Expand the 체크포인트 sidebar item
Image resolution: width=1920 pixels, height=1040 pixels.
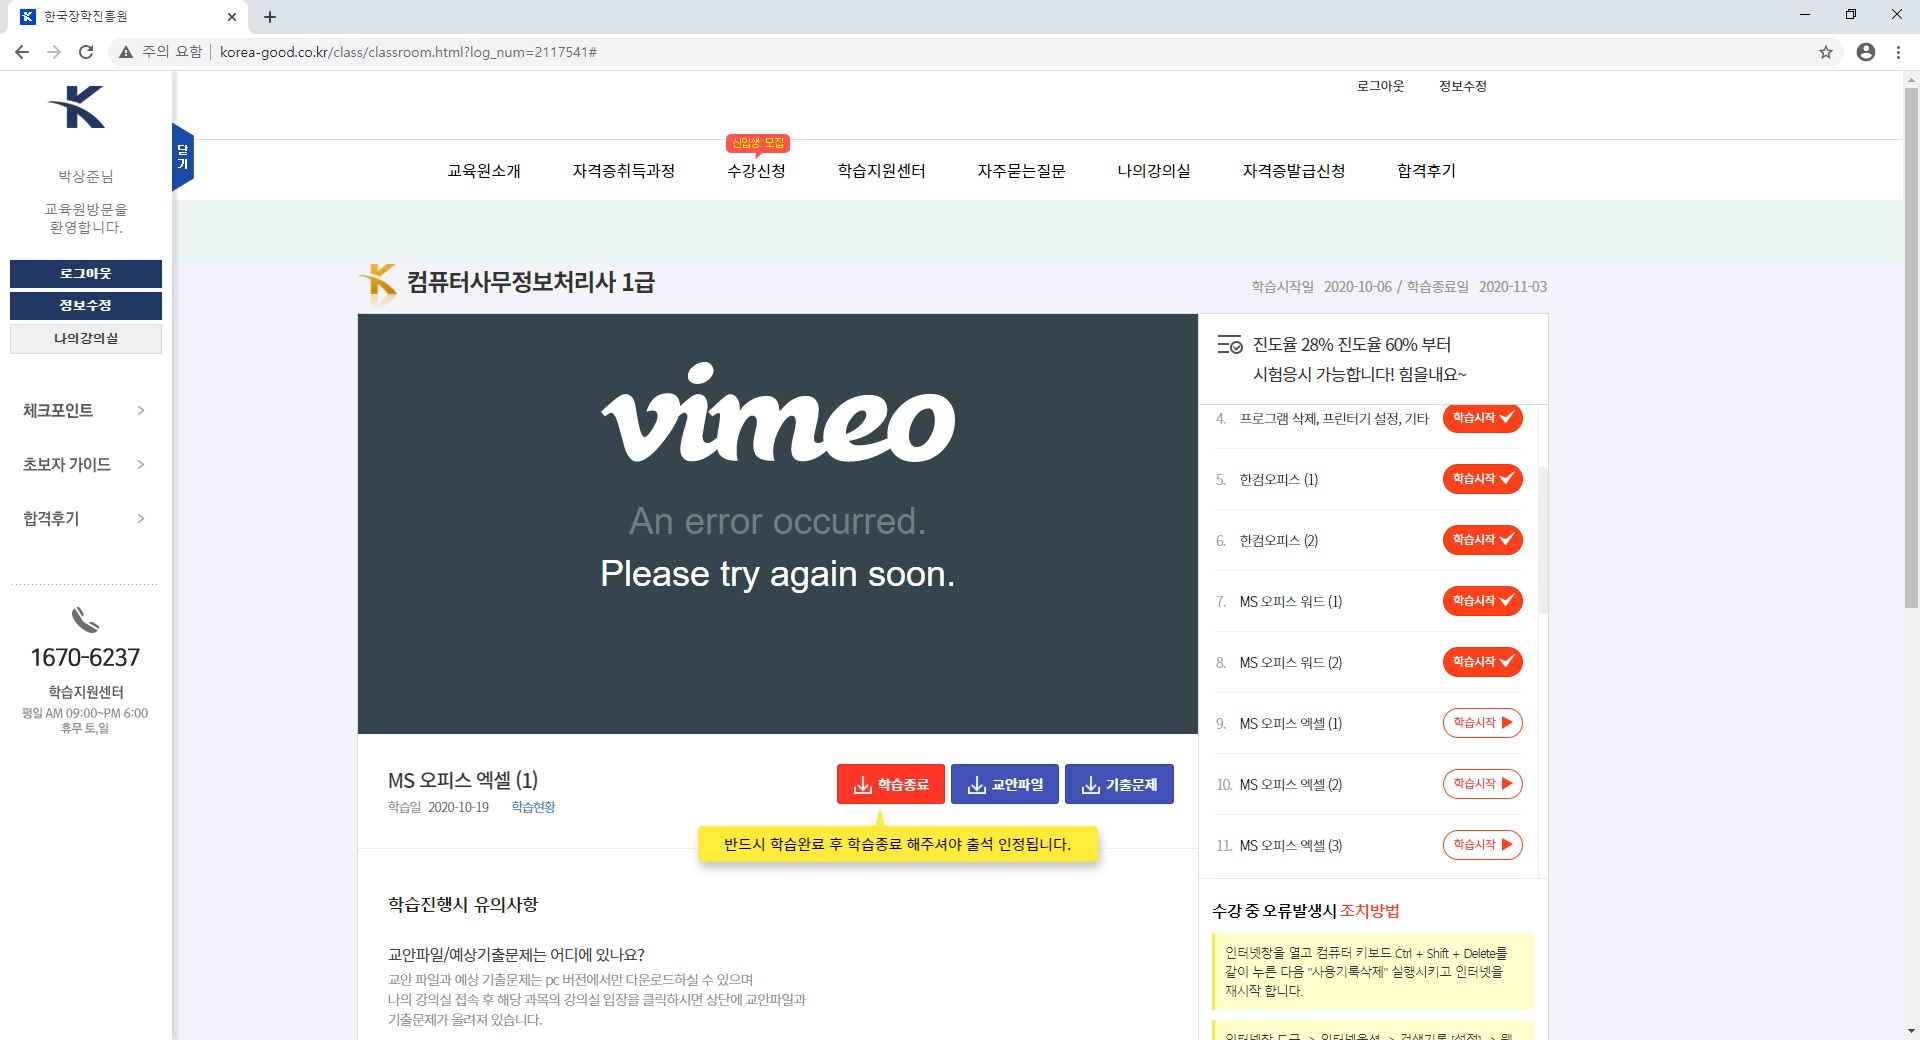click(85, 411)
